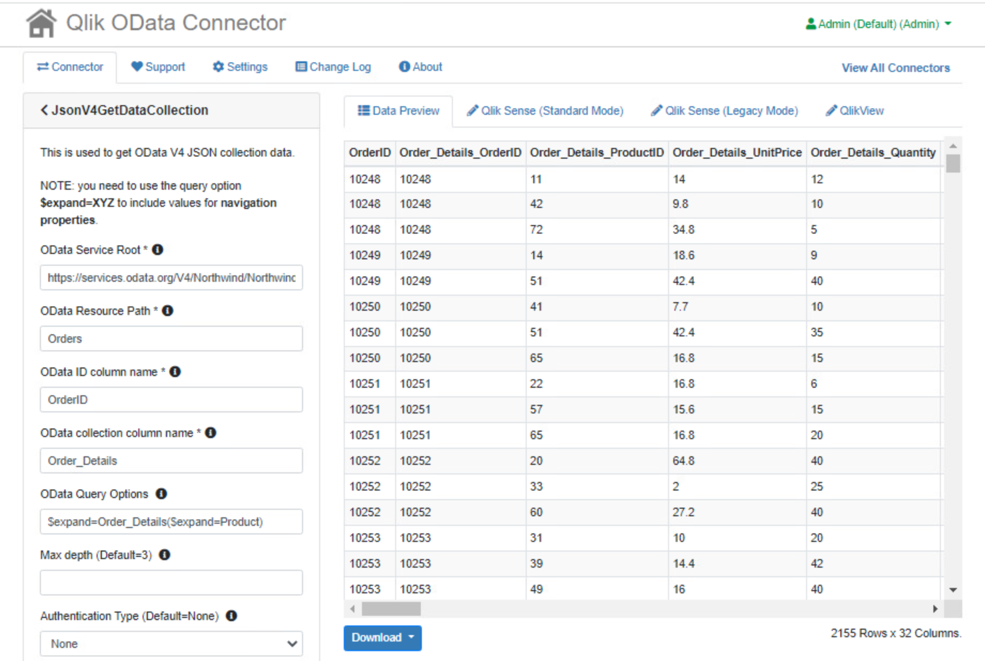Open the Admin user account menu

[x=879, y=24]
